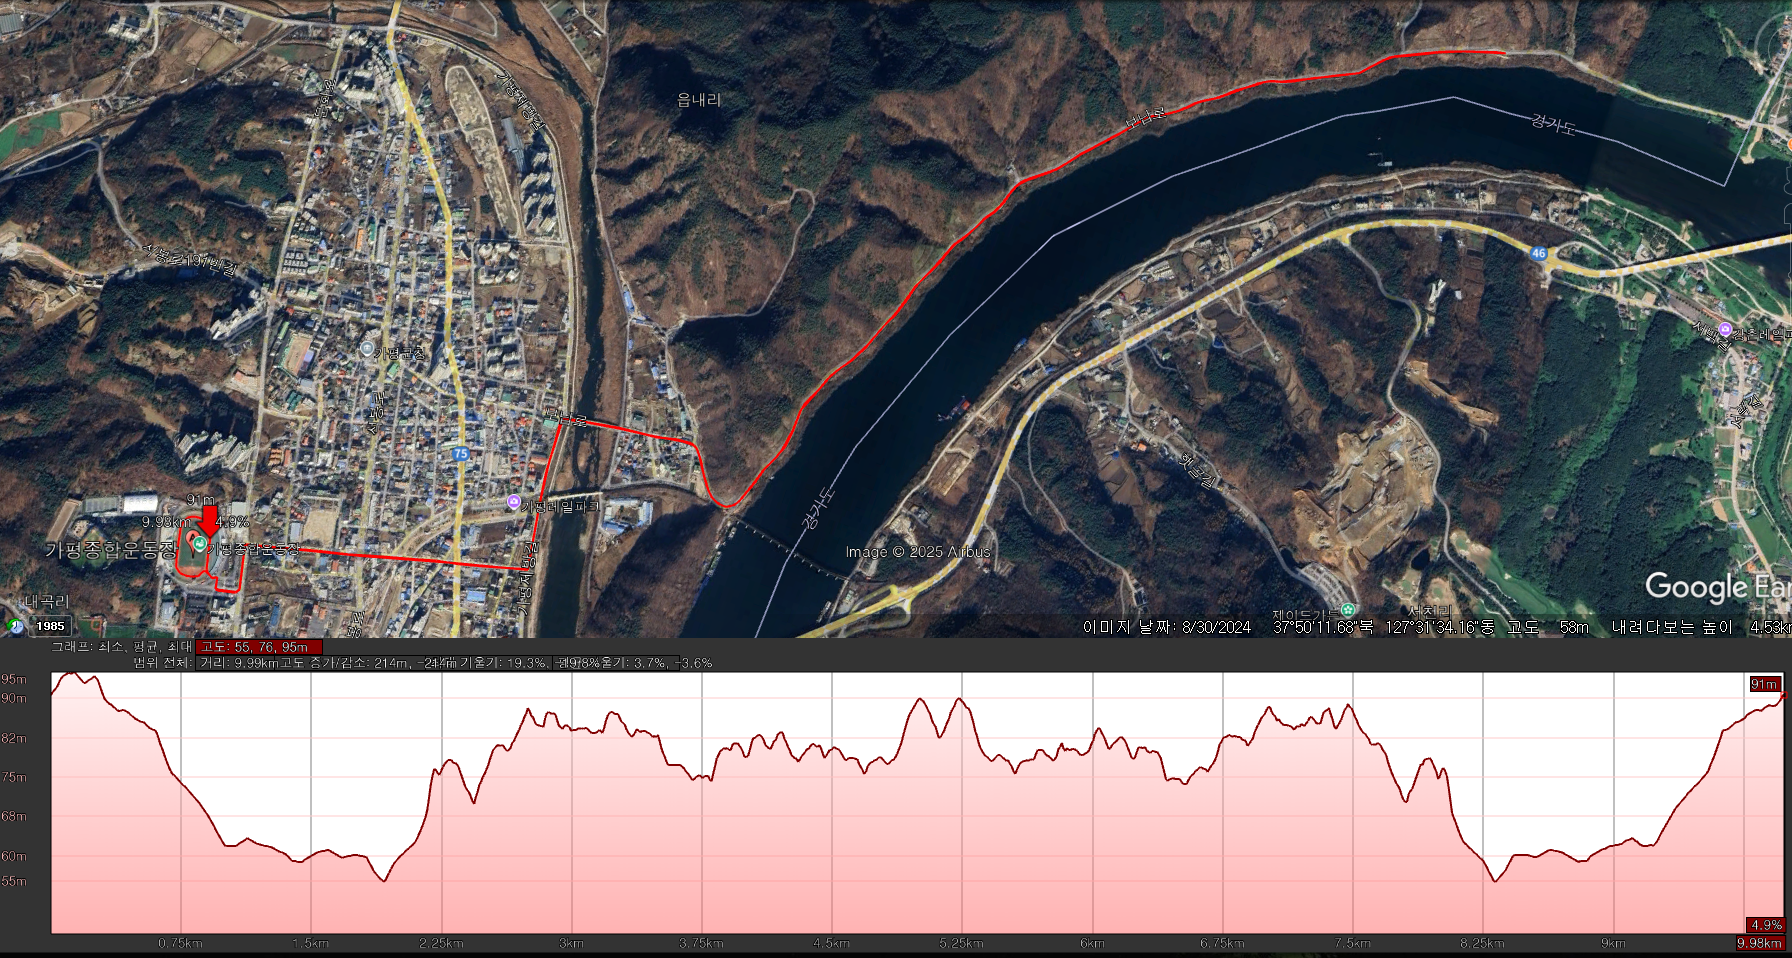Click the 대곡리 village label
1792x958 pixels.
pyautogui.click(x=47, y=601)
